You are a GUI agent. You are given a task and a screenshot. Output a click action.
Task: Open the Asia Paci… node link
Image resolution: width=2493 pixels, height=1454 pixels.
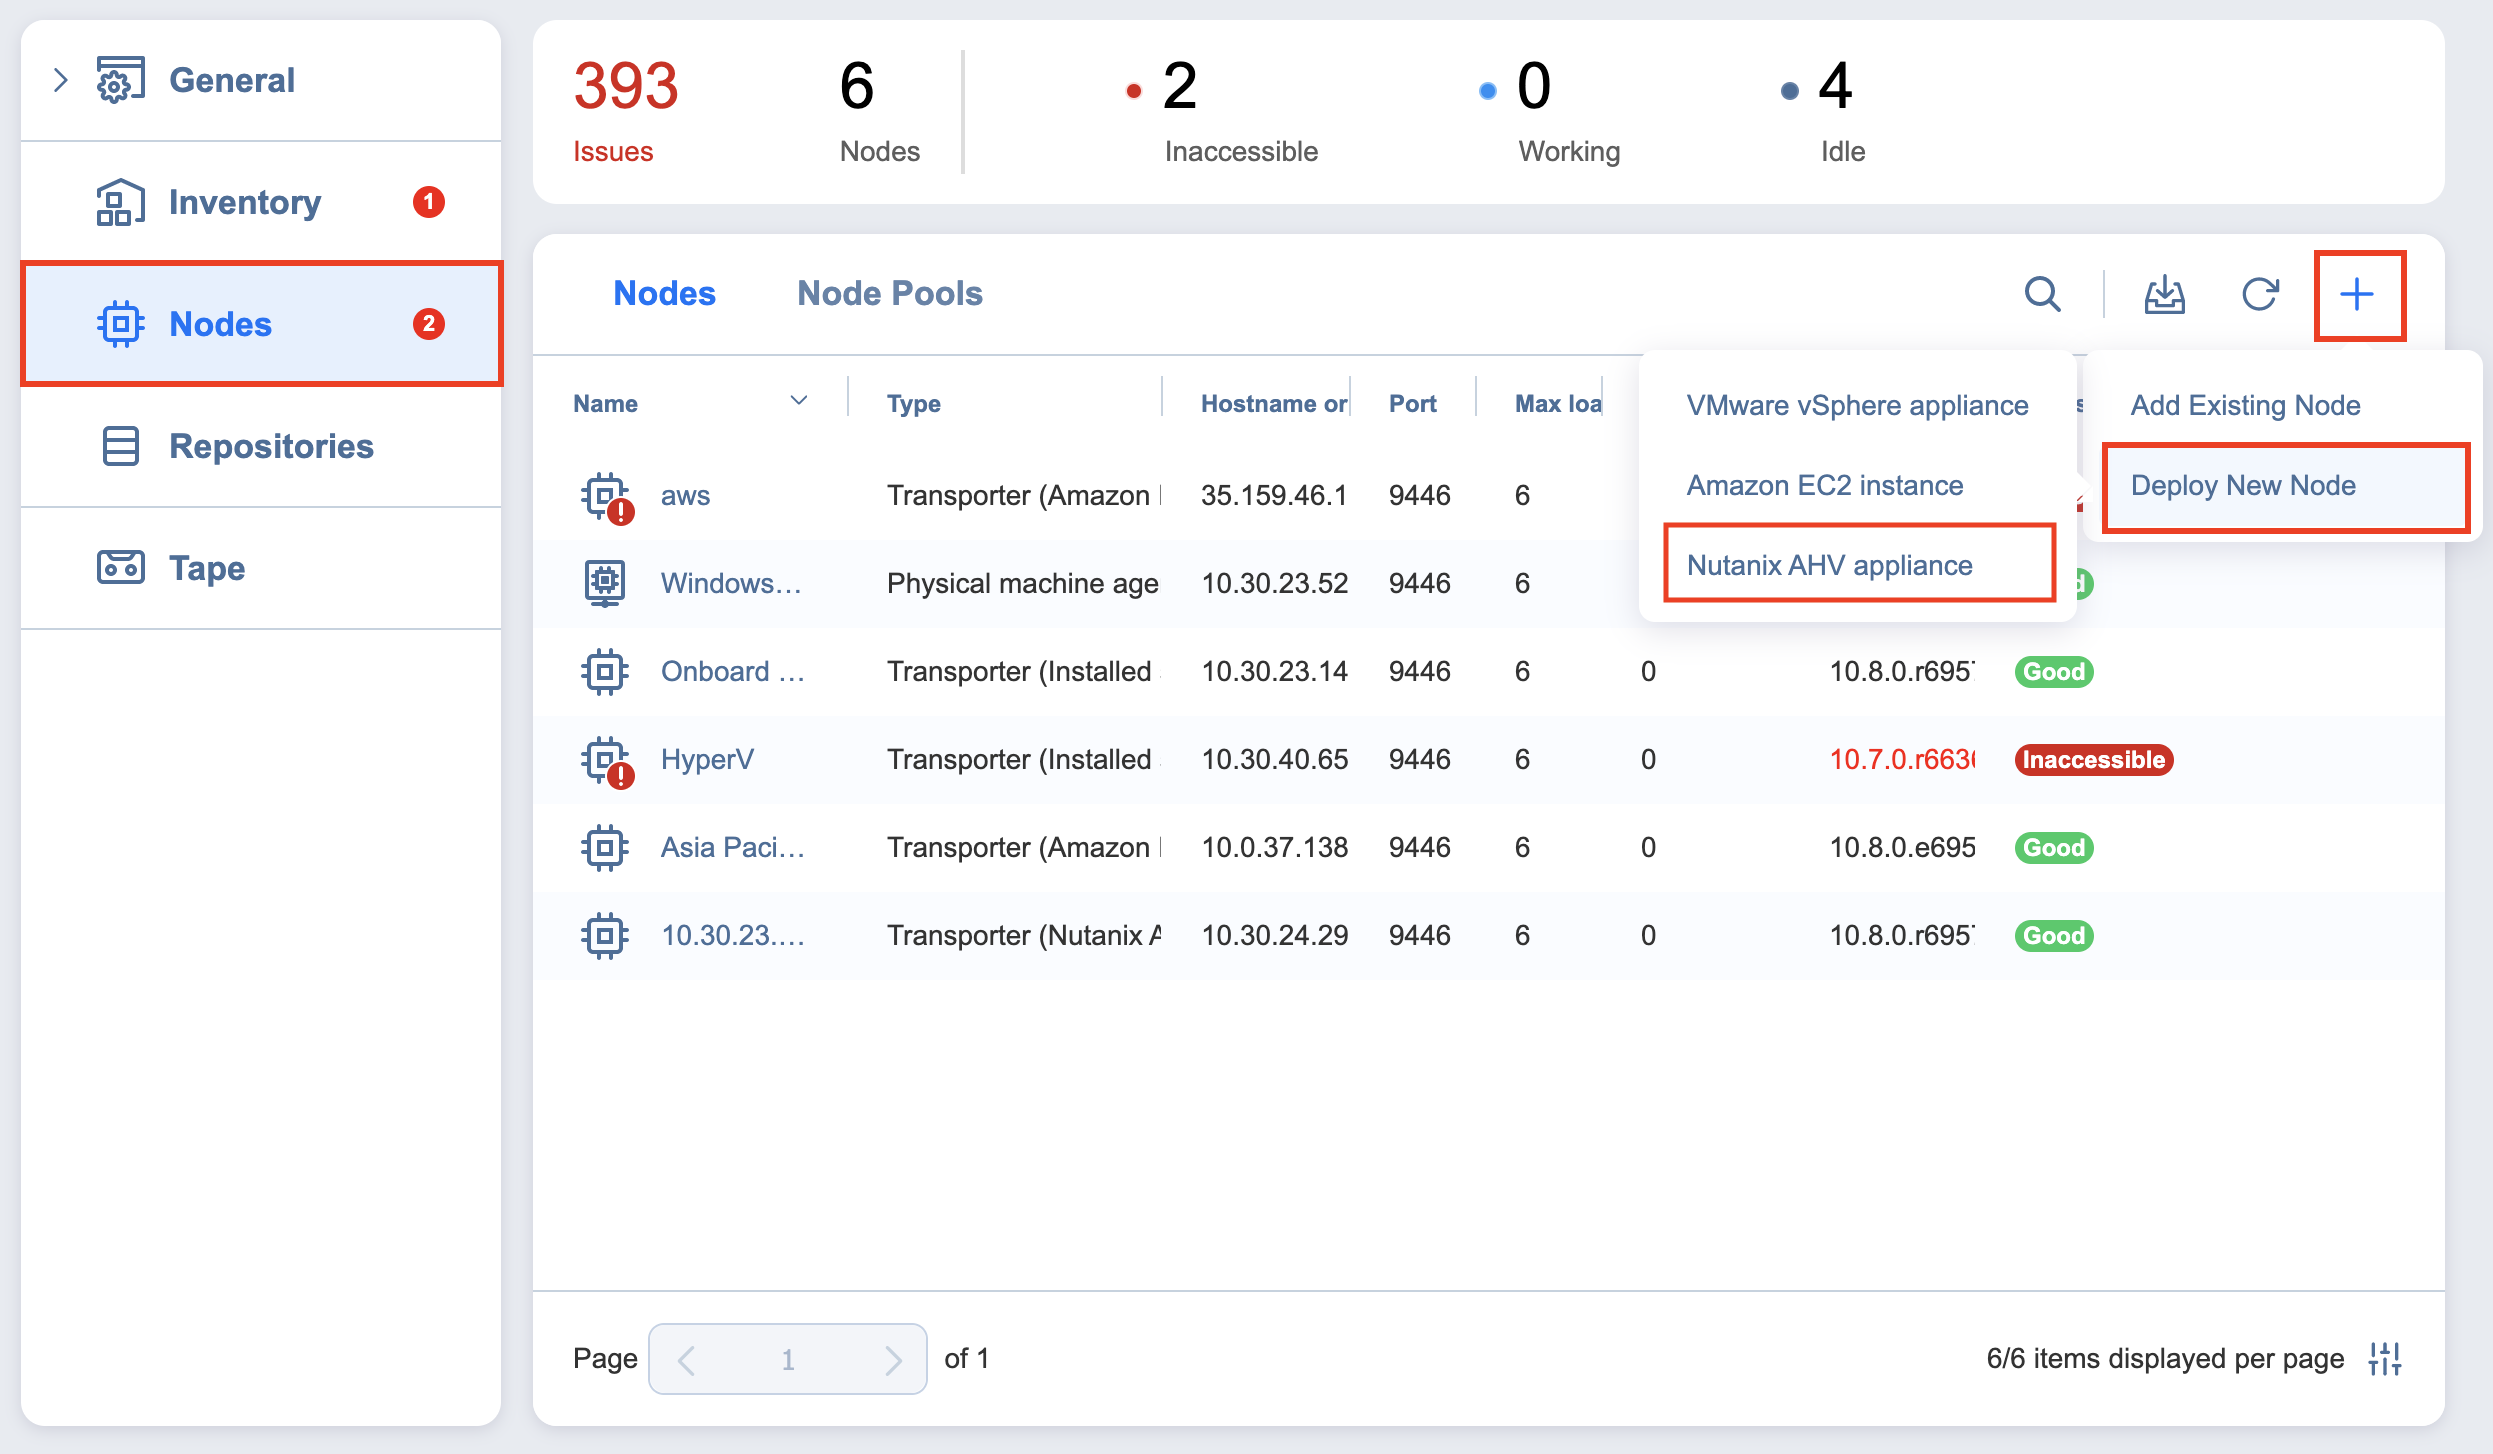pyautogui.click(x=733, y=847)
